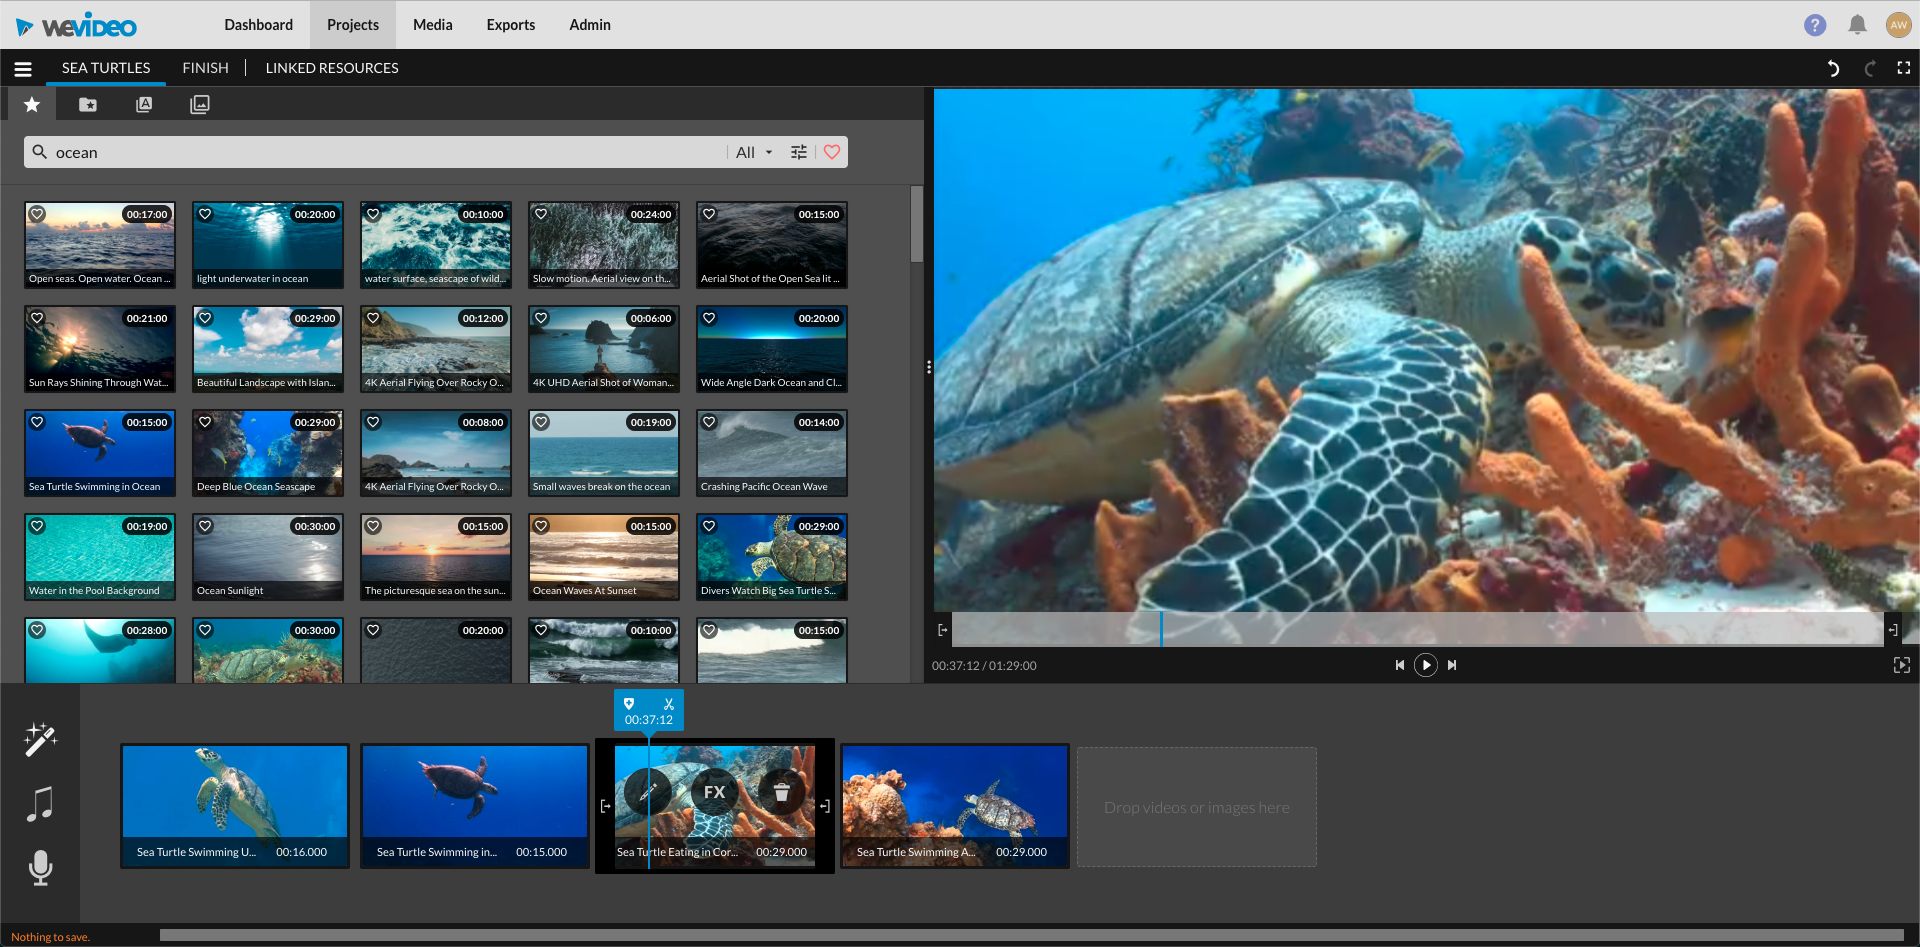This screenshot has height=947, width=1920.
Task: Open the magic wand editing tool
Action: point(40,739)
